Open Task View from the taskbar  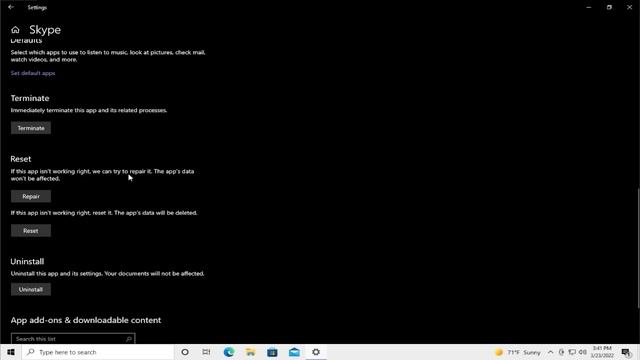(x=207, y=352)
